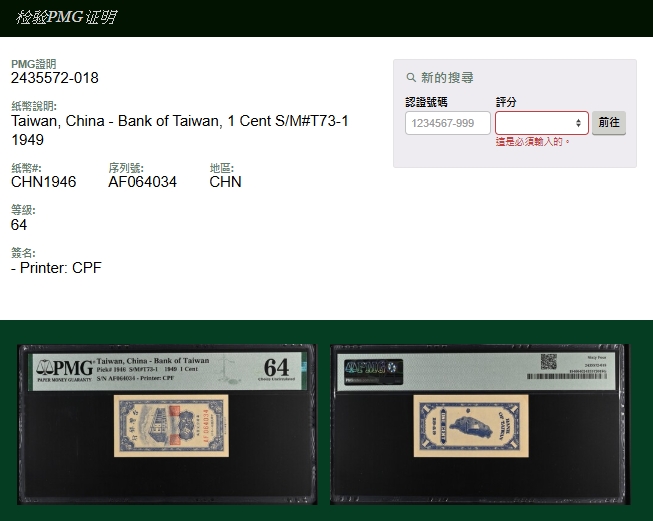Click the red 這是必須輸入的 error message
This screenshot has width=653, height=521.
pos(534,142)
